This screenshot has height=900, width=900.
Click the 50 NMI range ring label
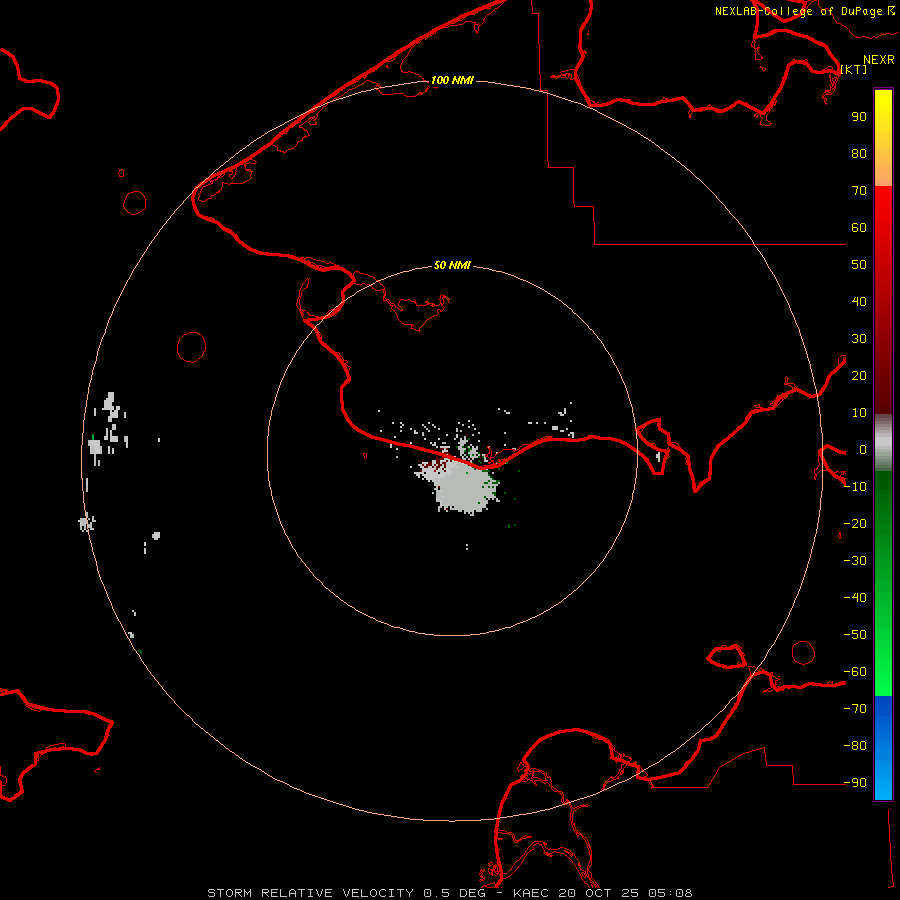(452, 265)
